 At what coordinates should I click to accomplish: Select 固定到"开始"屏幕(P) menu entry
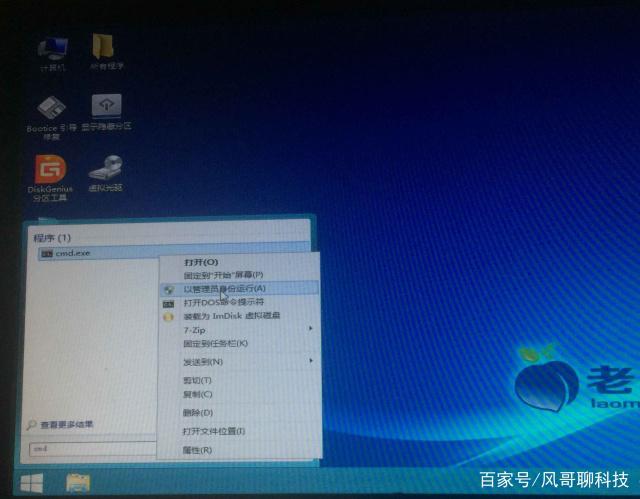click(223, 275)
